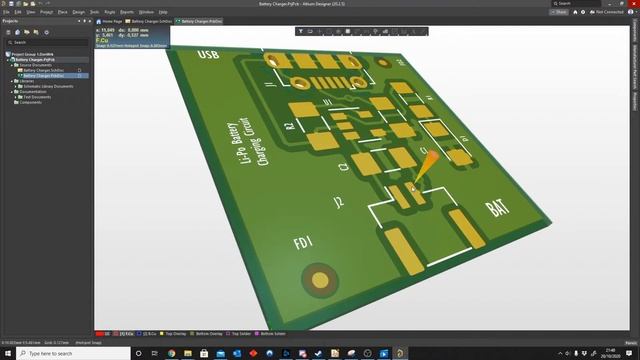The width and height of the screenshot is (640, 360).
Task: Select the Bottom Overlay layer tab
Action: coord(206,334)
